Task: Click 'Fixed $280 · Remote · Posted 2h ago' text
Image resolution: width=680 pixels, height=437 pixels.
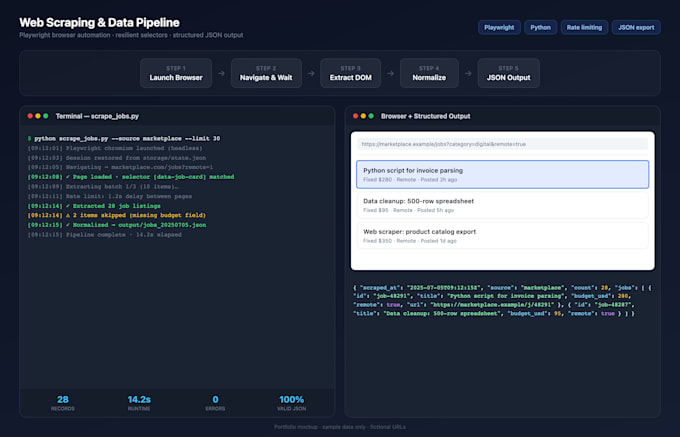Action: (410, 179)
